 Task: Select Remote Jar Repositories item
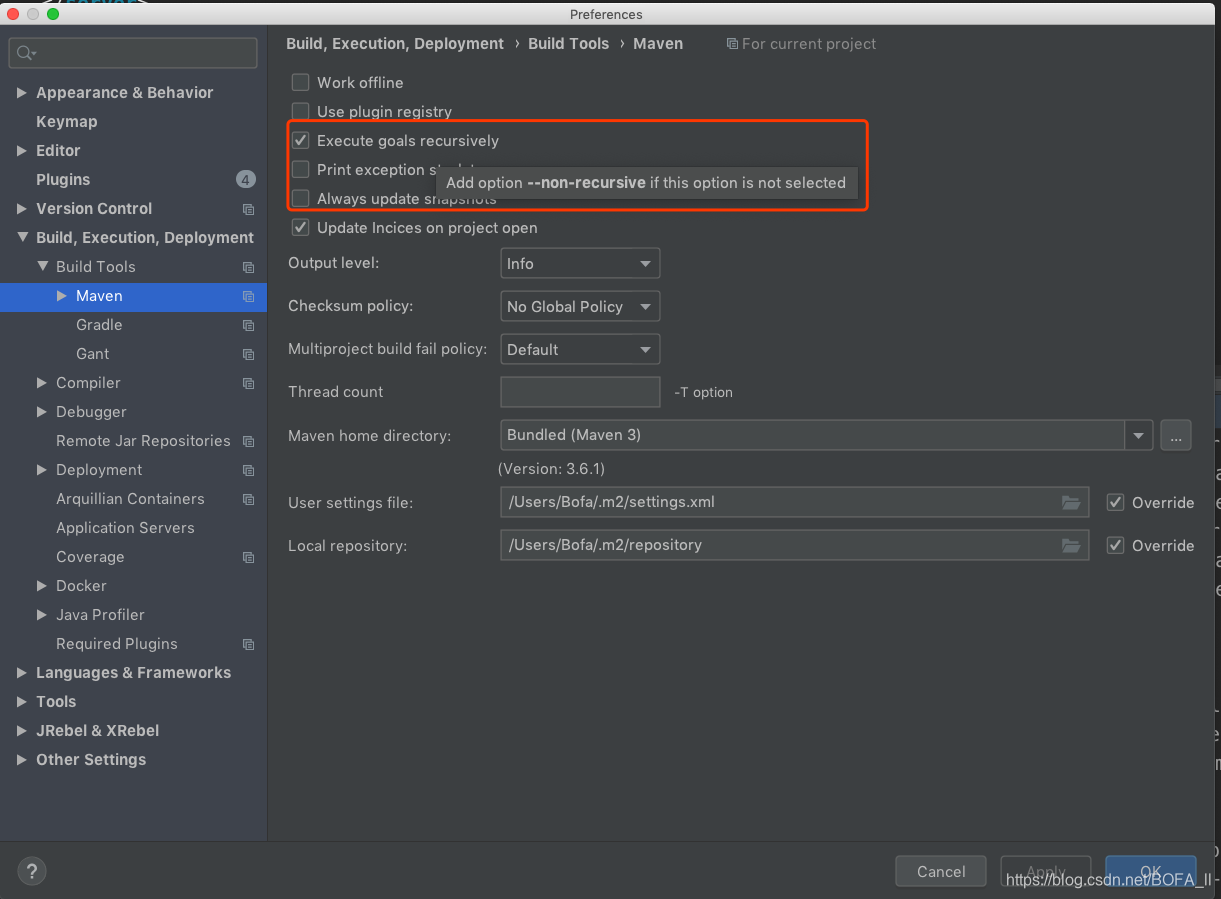click(143, 441)
